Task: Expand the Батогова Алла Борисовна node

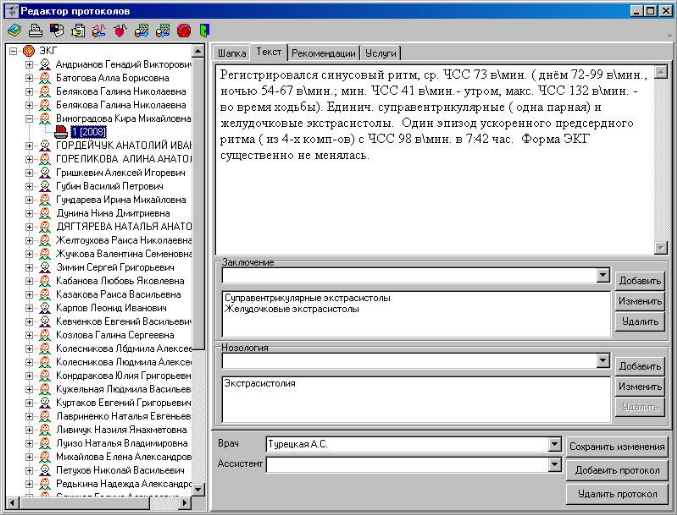Action: [29, 77]
